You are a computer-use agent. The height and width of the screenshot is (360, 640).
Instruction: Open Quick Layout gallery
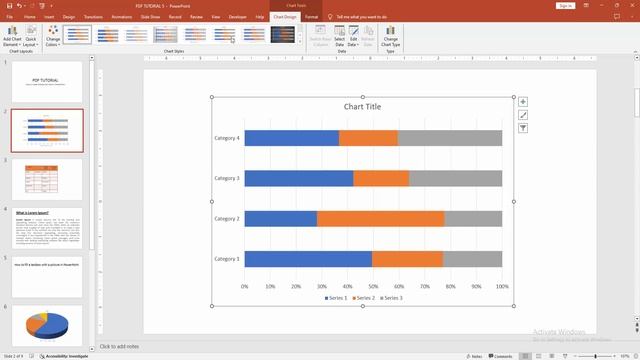(31, 36)
